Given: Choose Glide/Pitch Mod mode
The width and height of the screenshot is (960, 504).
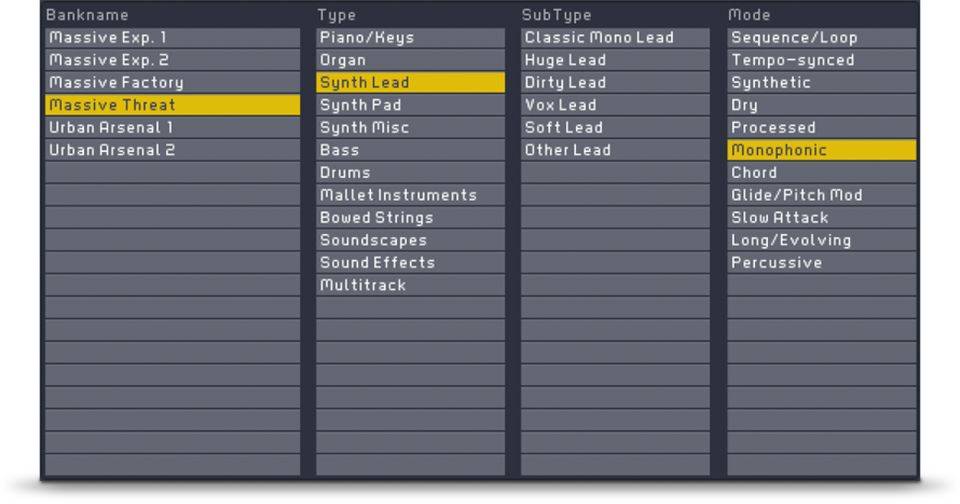Looking at the screenshot, I should point(821,195).
